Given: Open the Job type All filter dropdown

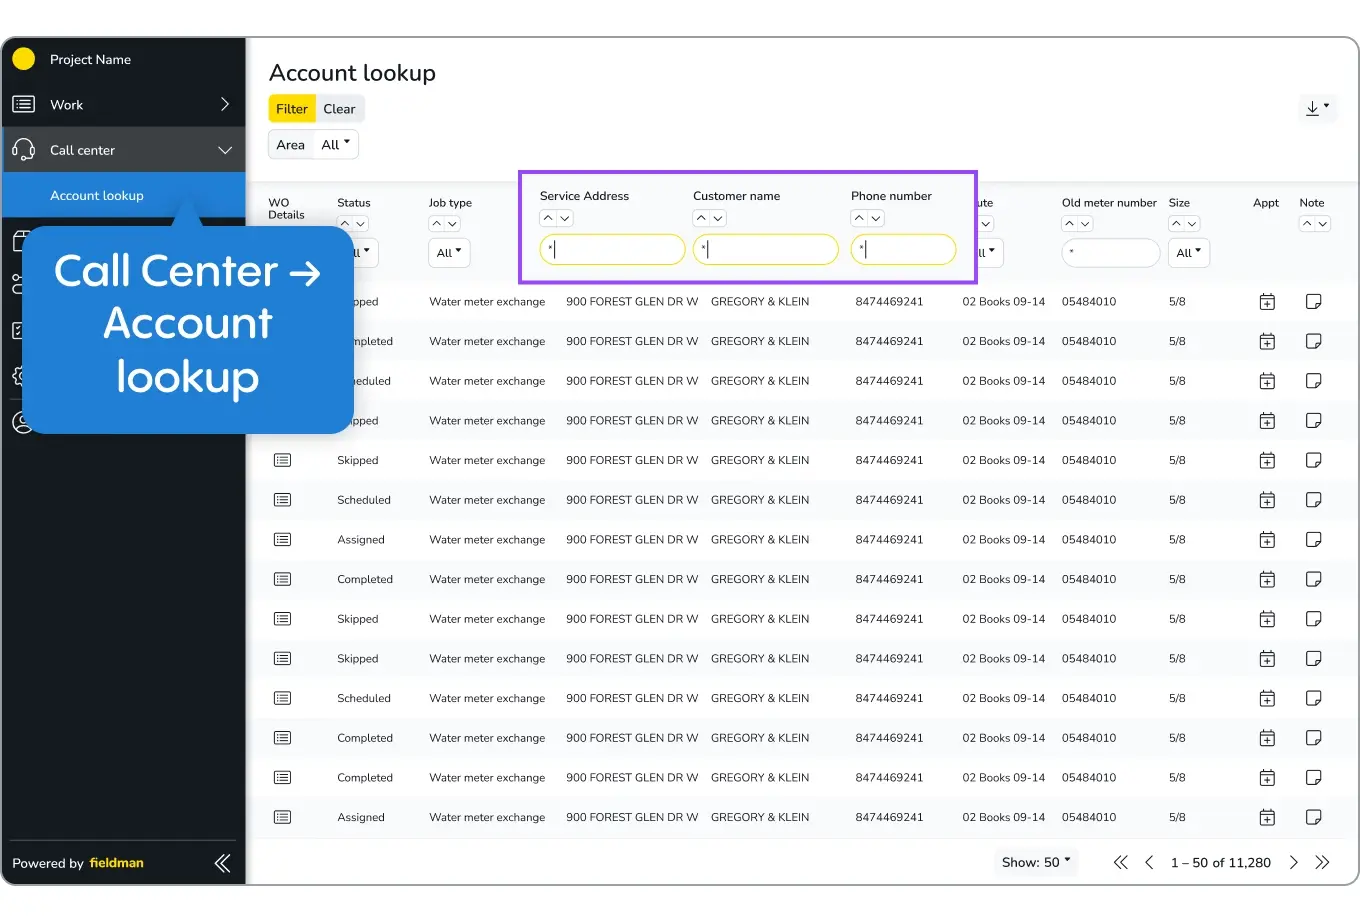Looking at the screenshot, I should click(449, 253).
